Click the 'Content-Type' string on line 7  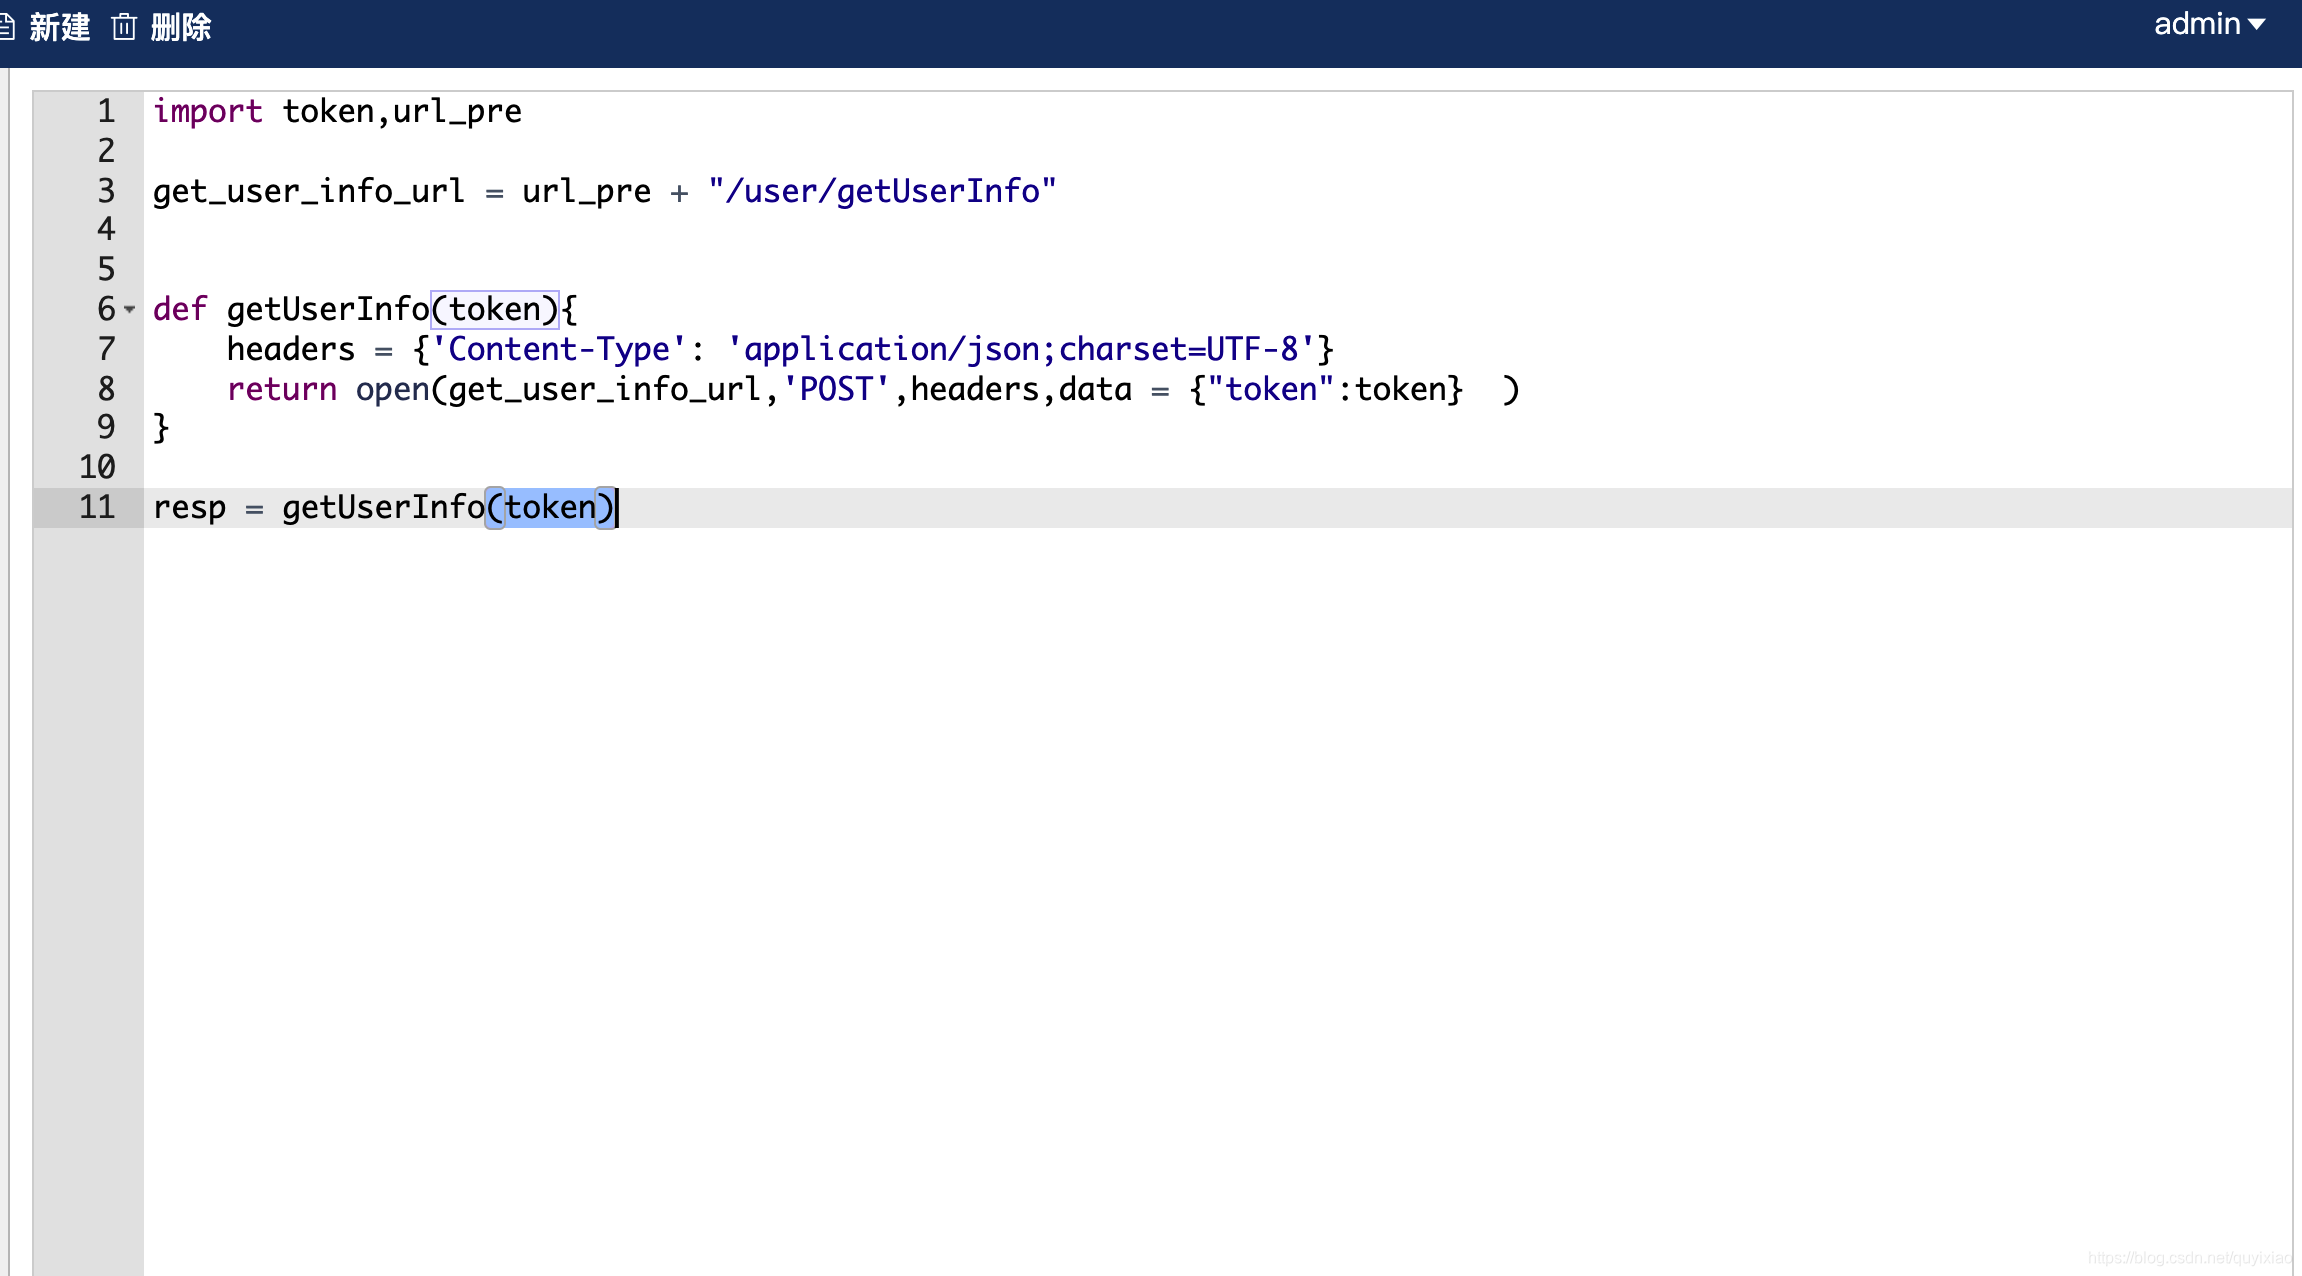click(x=559, y=349)
